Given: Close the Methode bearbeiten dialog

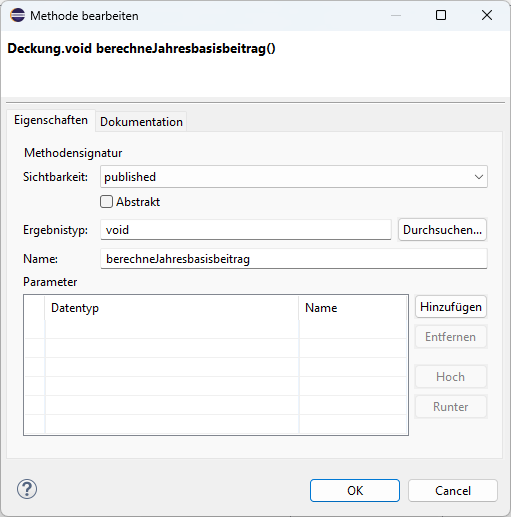Looking at the screenshot, I should pyautogui.click(x=487, y=15).
